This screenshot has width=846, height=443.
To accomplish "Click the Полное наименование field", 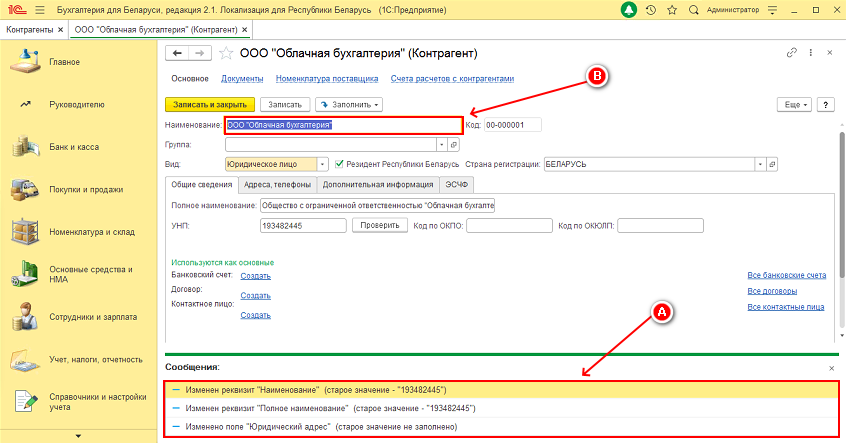I will [377, 206].
